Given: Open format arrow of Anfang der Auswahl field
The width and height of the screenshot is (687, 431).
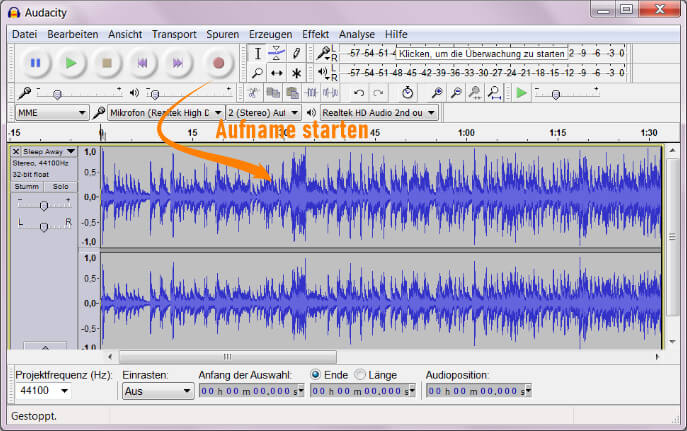Looking at the screenshot, I should click(301, 390).
